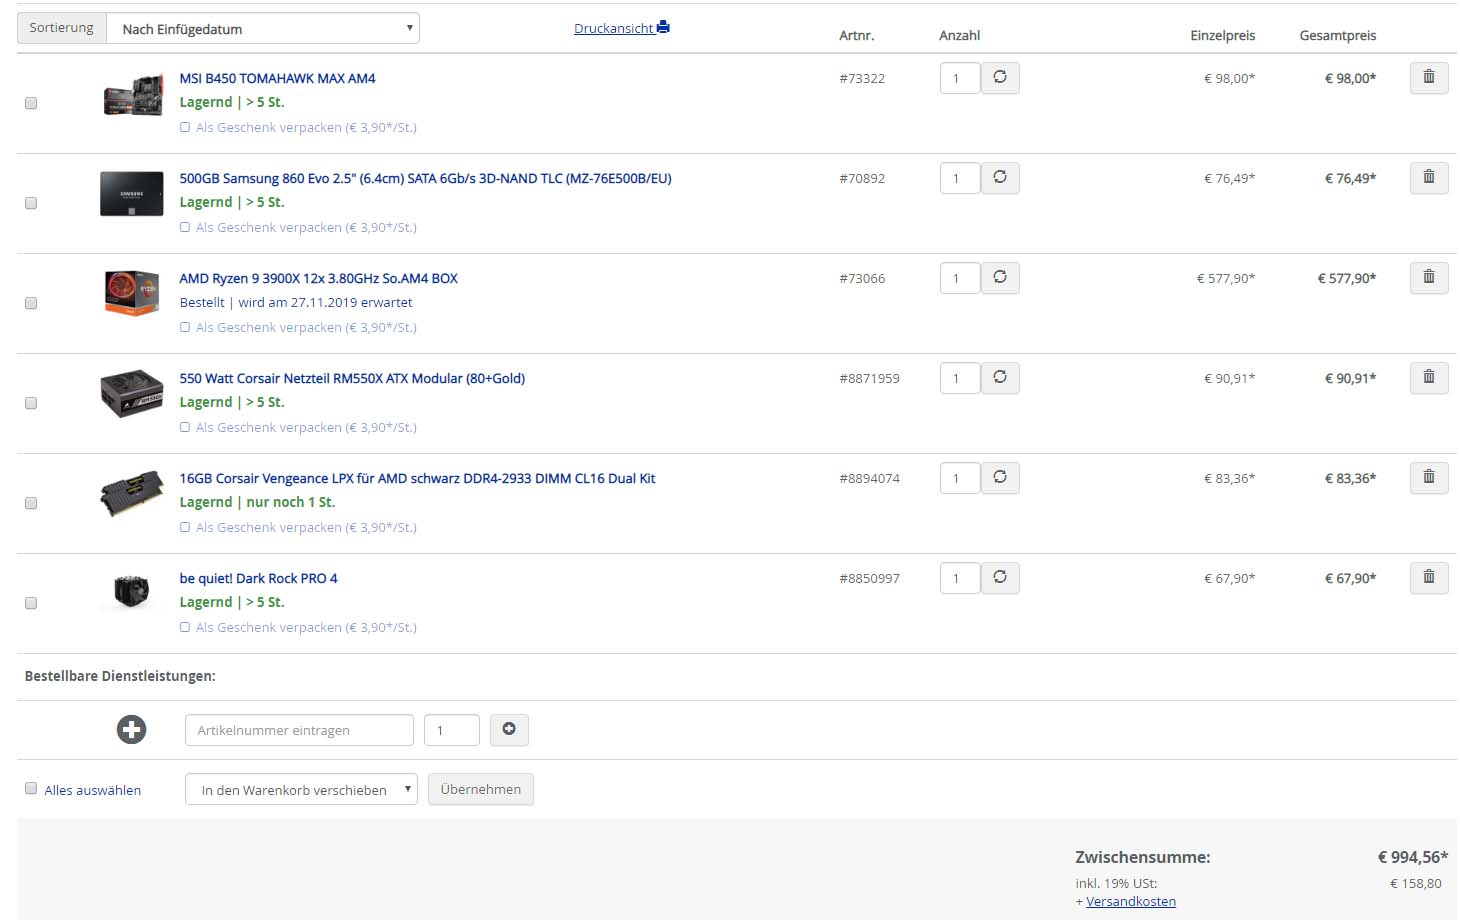This screenshot has height=920, width=1460.
Task: Enable gift wrapping for Corsair RM550X Netzteil
Action: (185, 427)
